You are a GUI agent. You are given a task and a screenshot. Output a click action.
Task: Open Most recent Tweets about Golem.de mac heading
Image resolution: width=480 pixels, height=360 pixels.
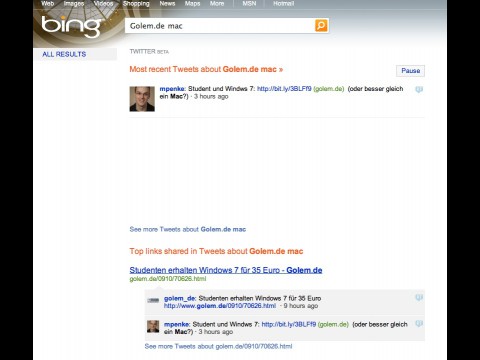click(206, 69)
